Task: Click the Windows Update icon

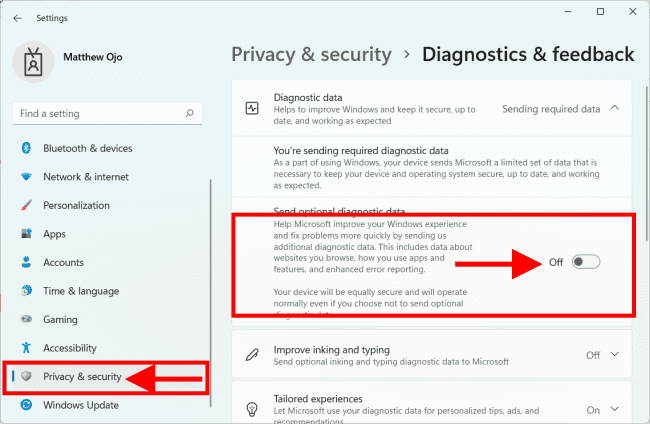Action: (26, 405)
